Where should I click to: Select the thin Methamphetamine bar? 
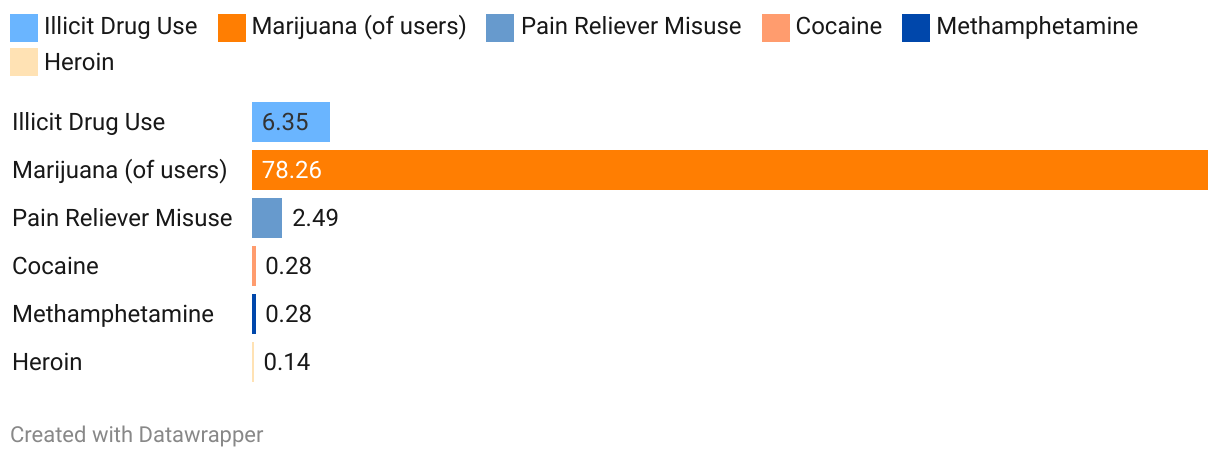(254, 314)
